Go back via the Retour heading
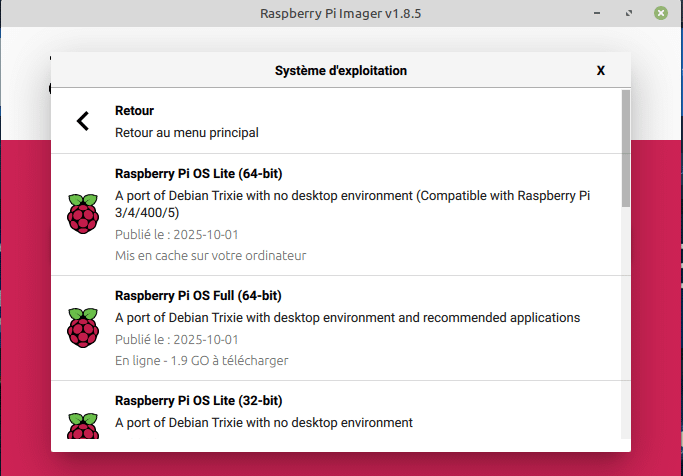 coord(134,111)
